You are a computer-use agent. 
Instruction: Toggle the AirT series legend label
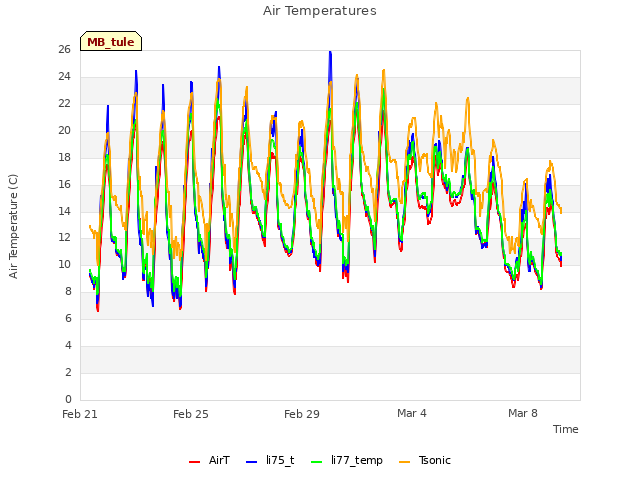coord(219,460)
